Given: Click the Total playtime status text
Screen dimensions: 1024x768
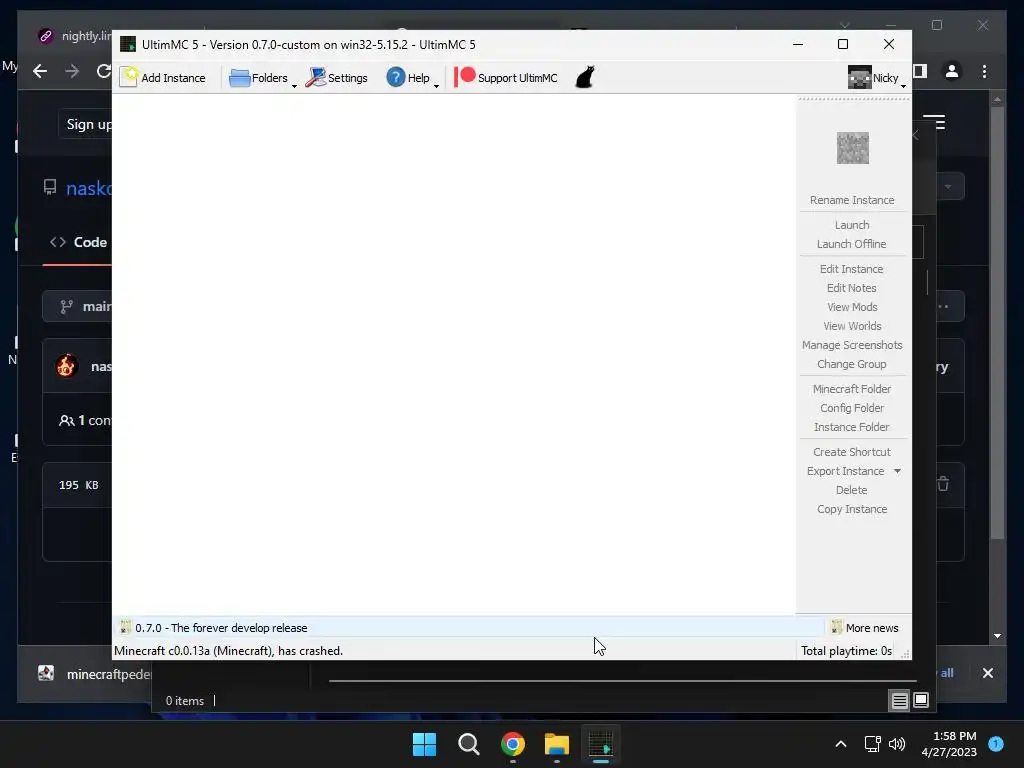Looking at the screenshot, I should click(846, 651).
